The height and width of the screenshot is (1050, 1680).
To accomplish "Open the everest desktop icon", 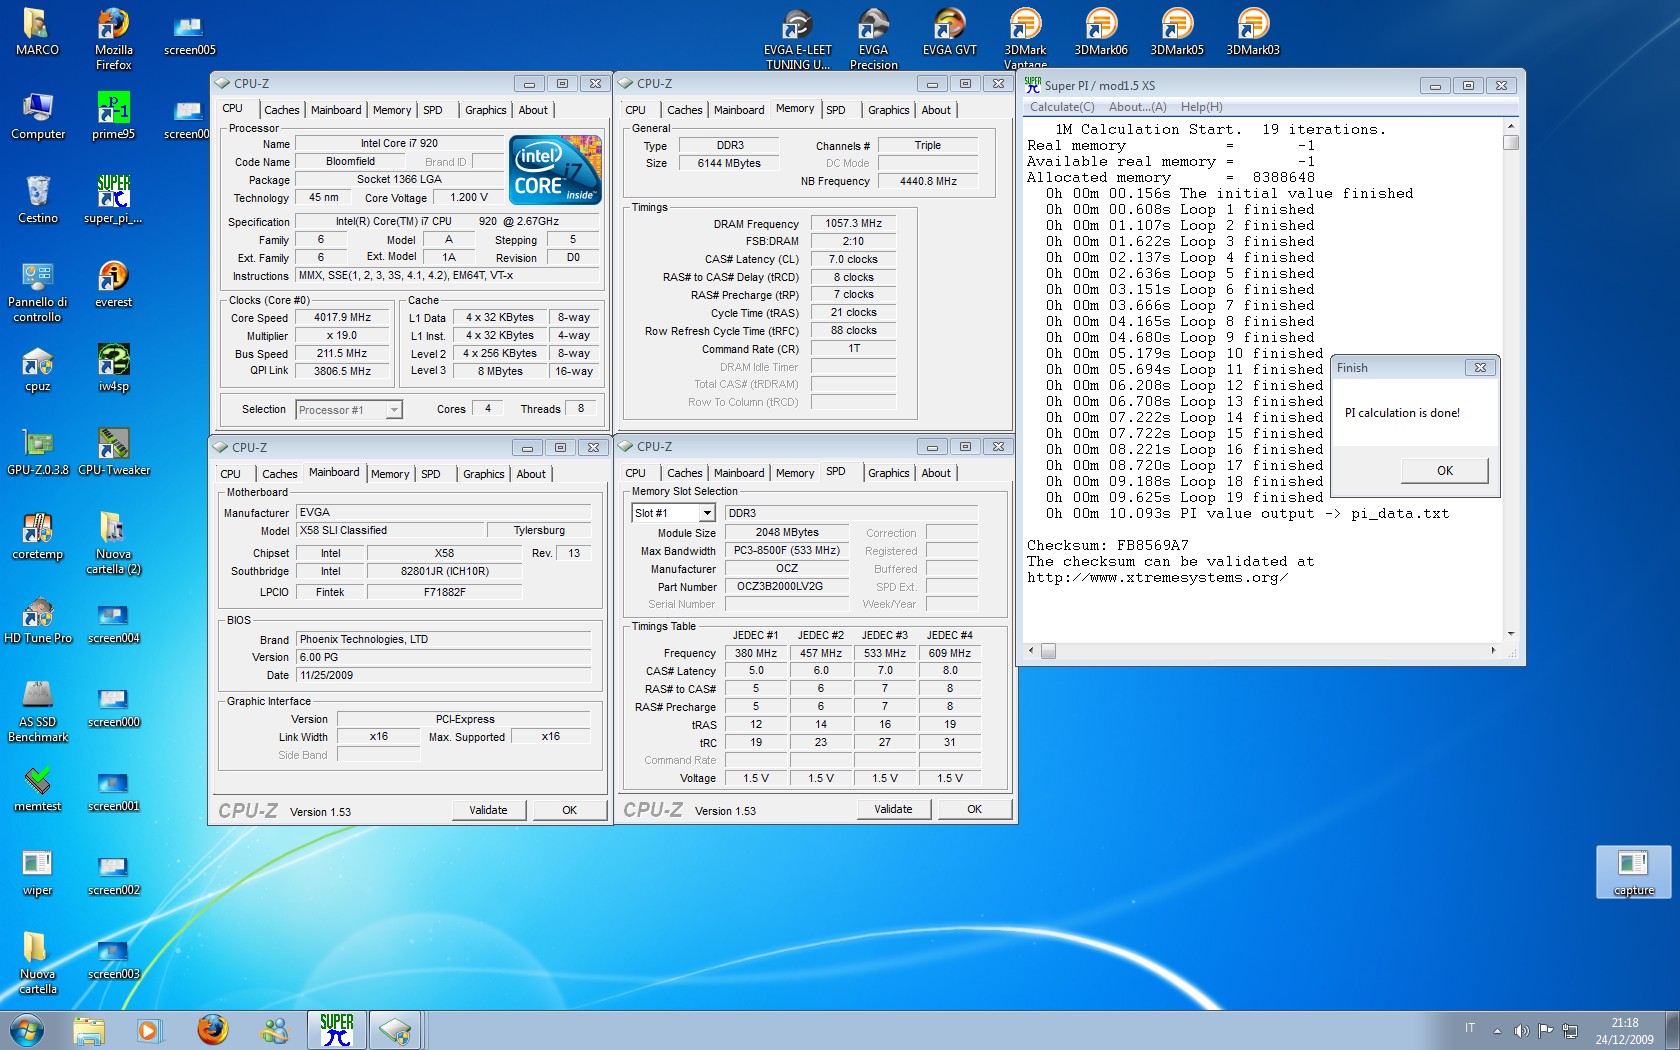I will (113, 283).
